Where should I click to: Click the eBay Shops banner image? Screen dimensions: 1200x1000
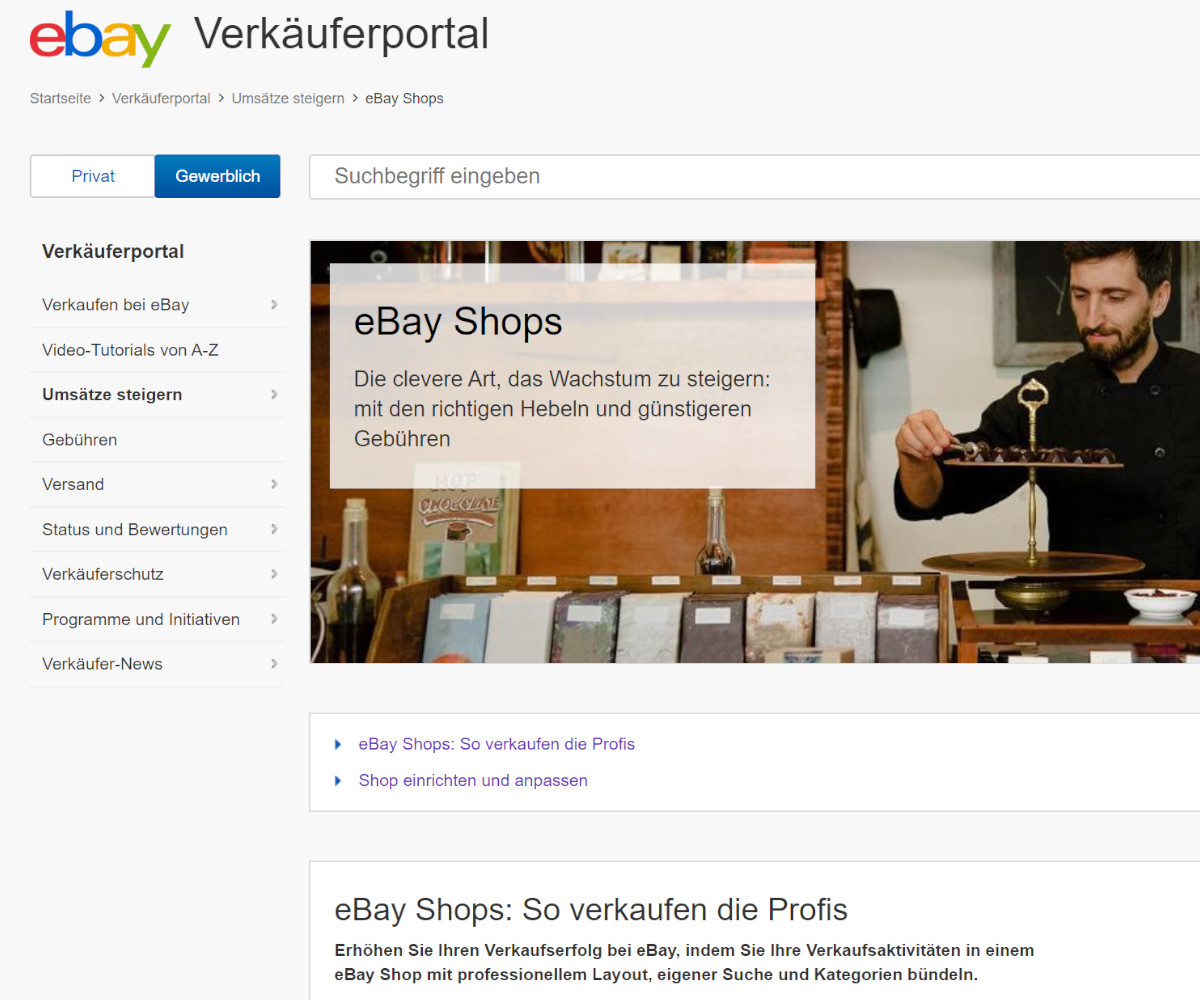(755, 452)
